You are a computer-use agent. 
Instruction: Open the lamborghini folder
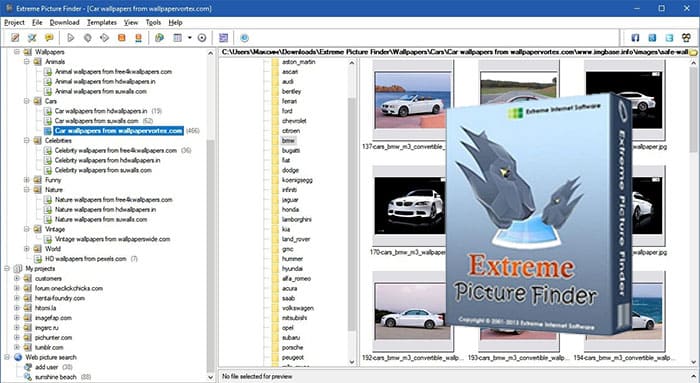tap(296, 219)
